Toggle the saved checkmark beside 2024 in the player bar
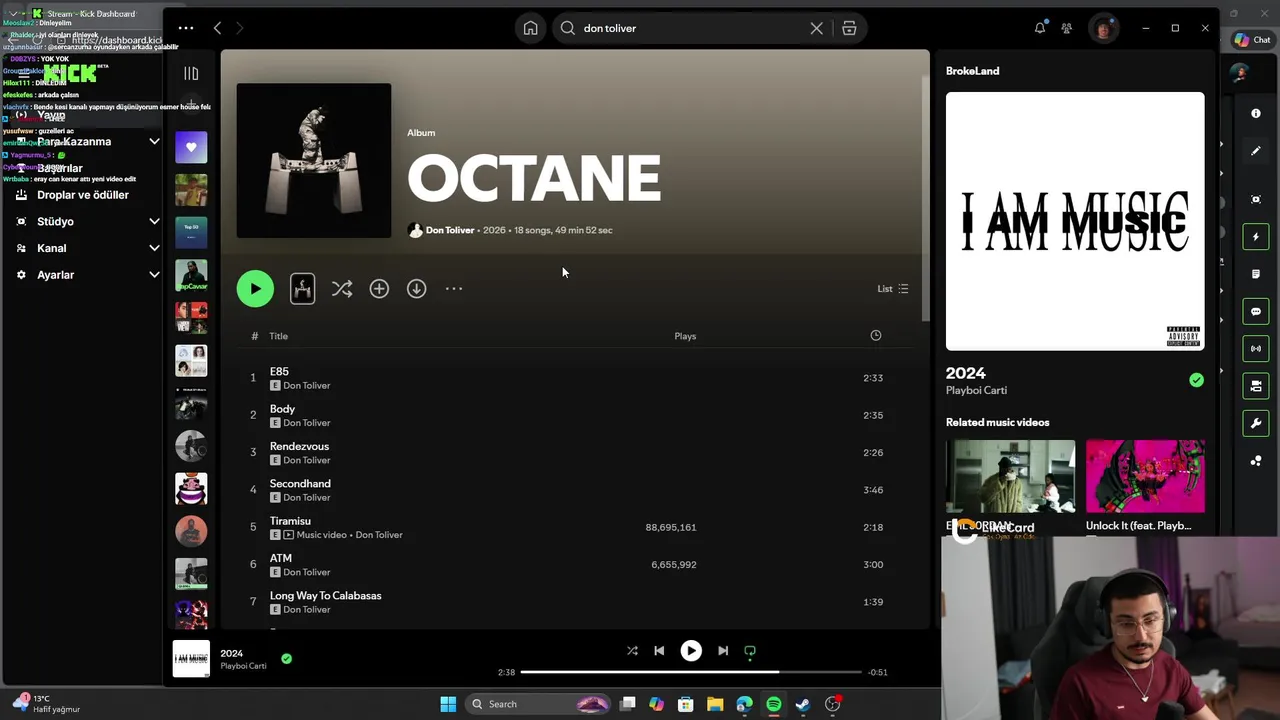This screenshot has height=720, width=1280. (x=286, y=659)
